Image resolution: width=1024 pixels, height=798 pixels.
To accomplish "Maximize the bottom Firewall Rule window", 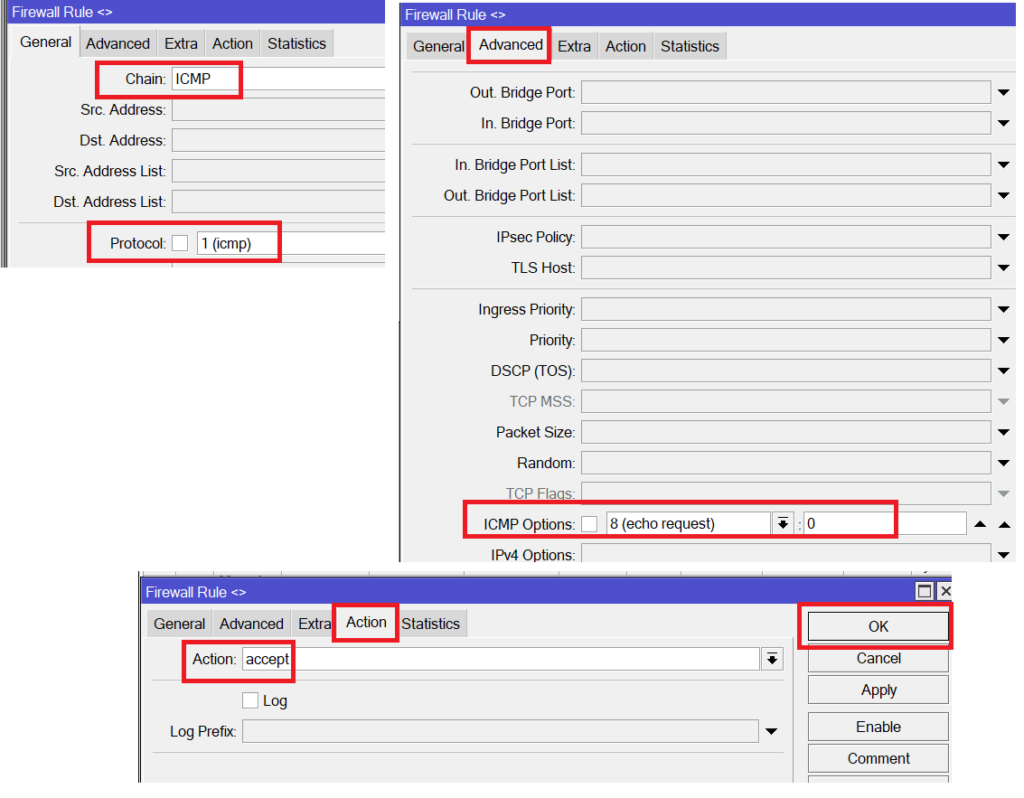I will (924, 591).
